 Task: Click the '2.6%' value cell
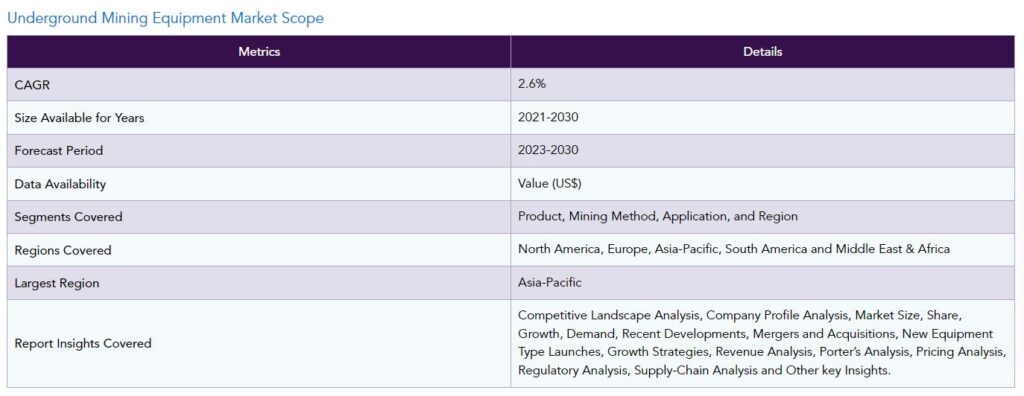pyautogui.click(x=763, y=85)
